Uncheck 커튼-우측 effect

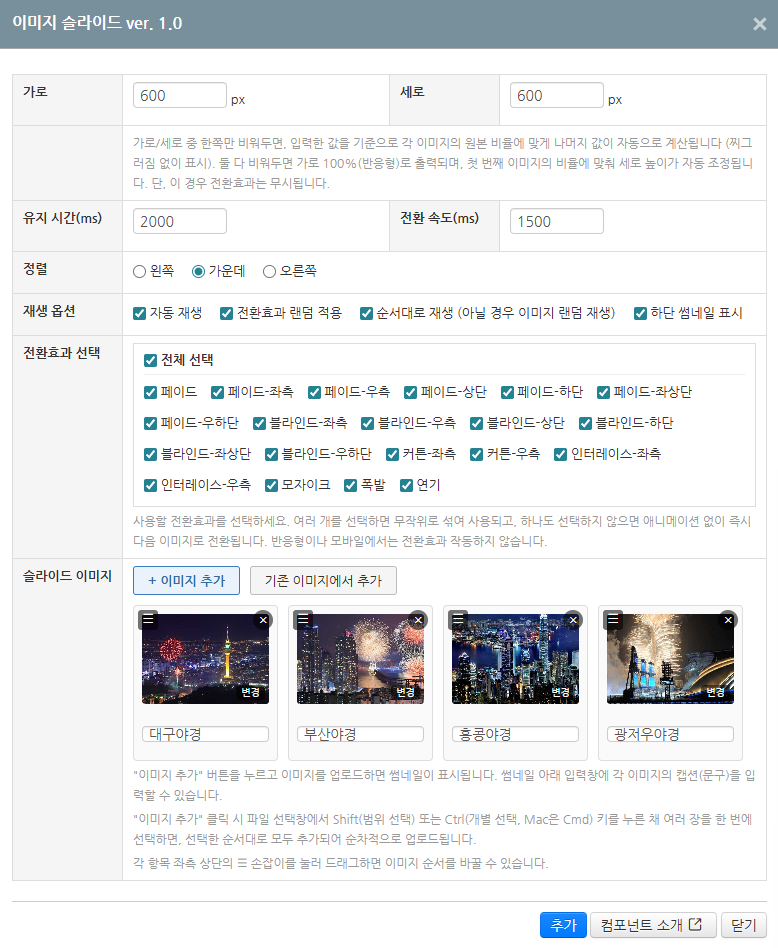476,454
